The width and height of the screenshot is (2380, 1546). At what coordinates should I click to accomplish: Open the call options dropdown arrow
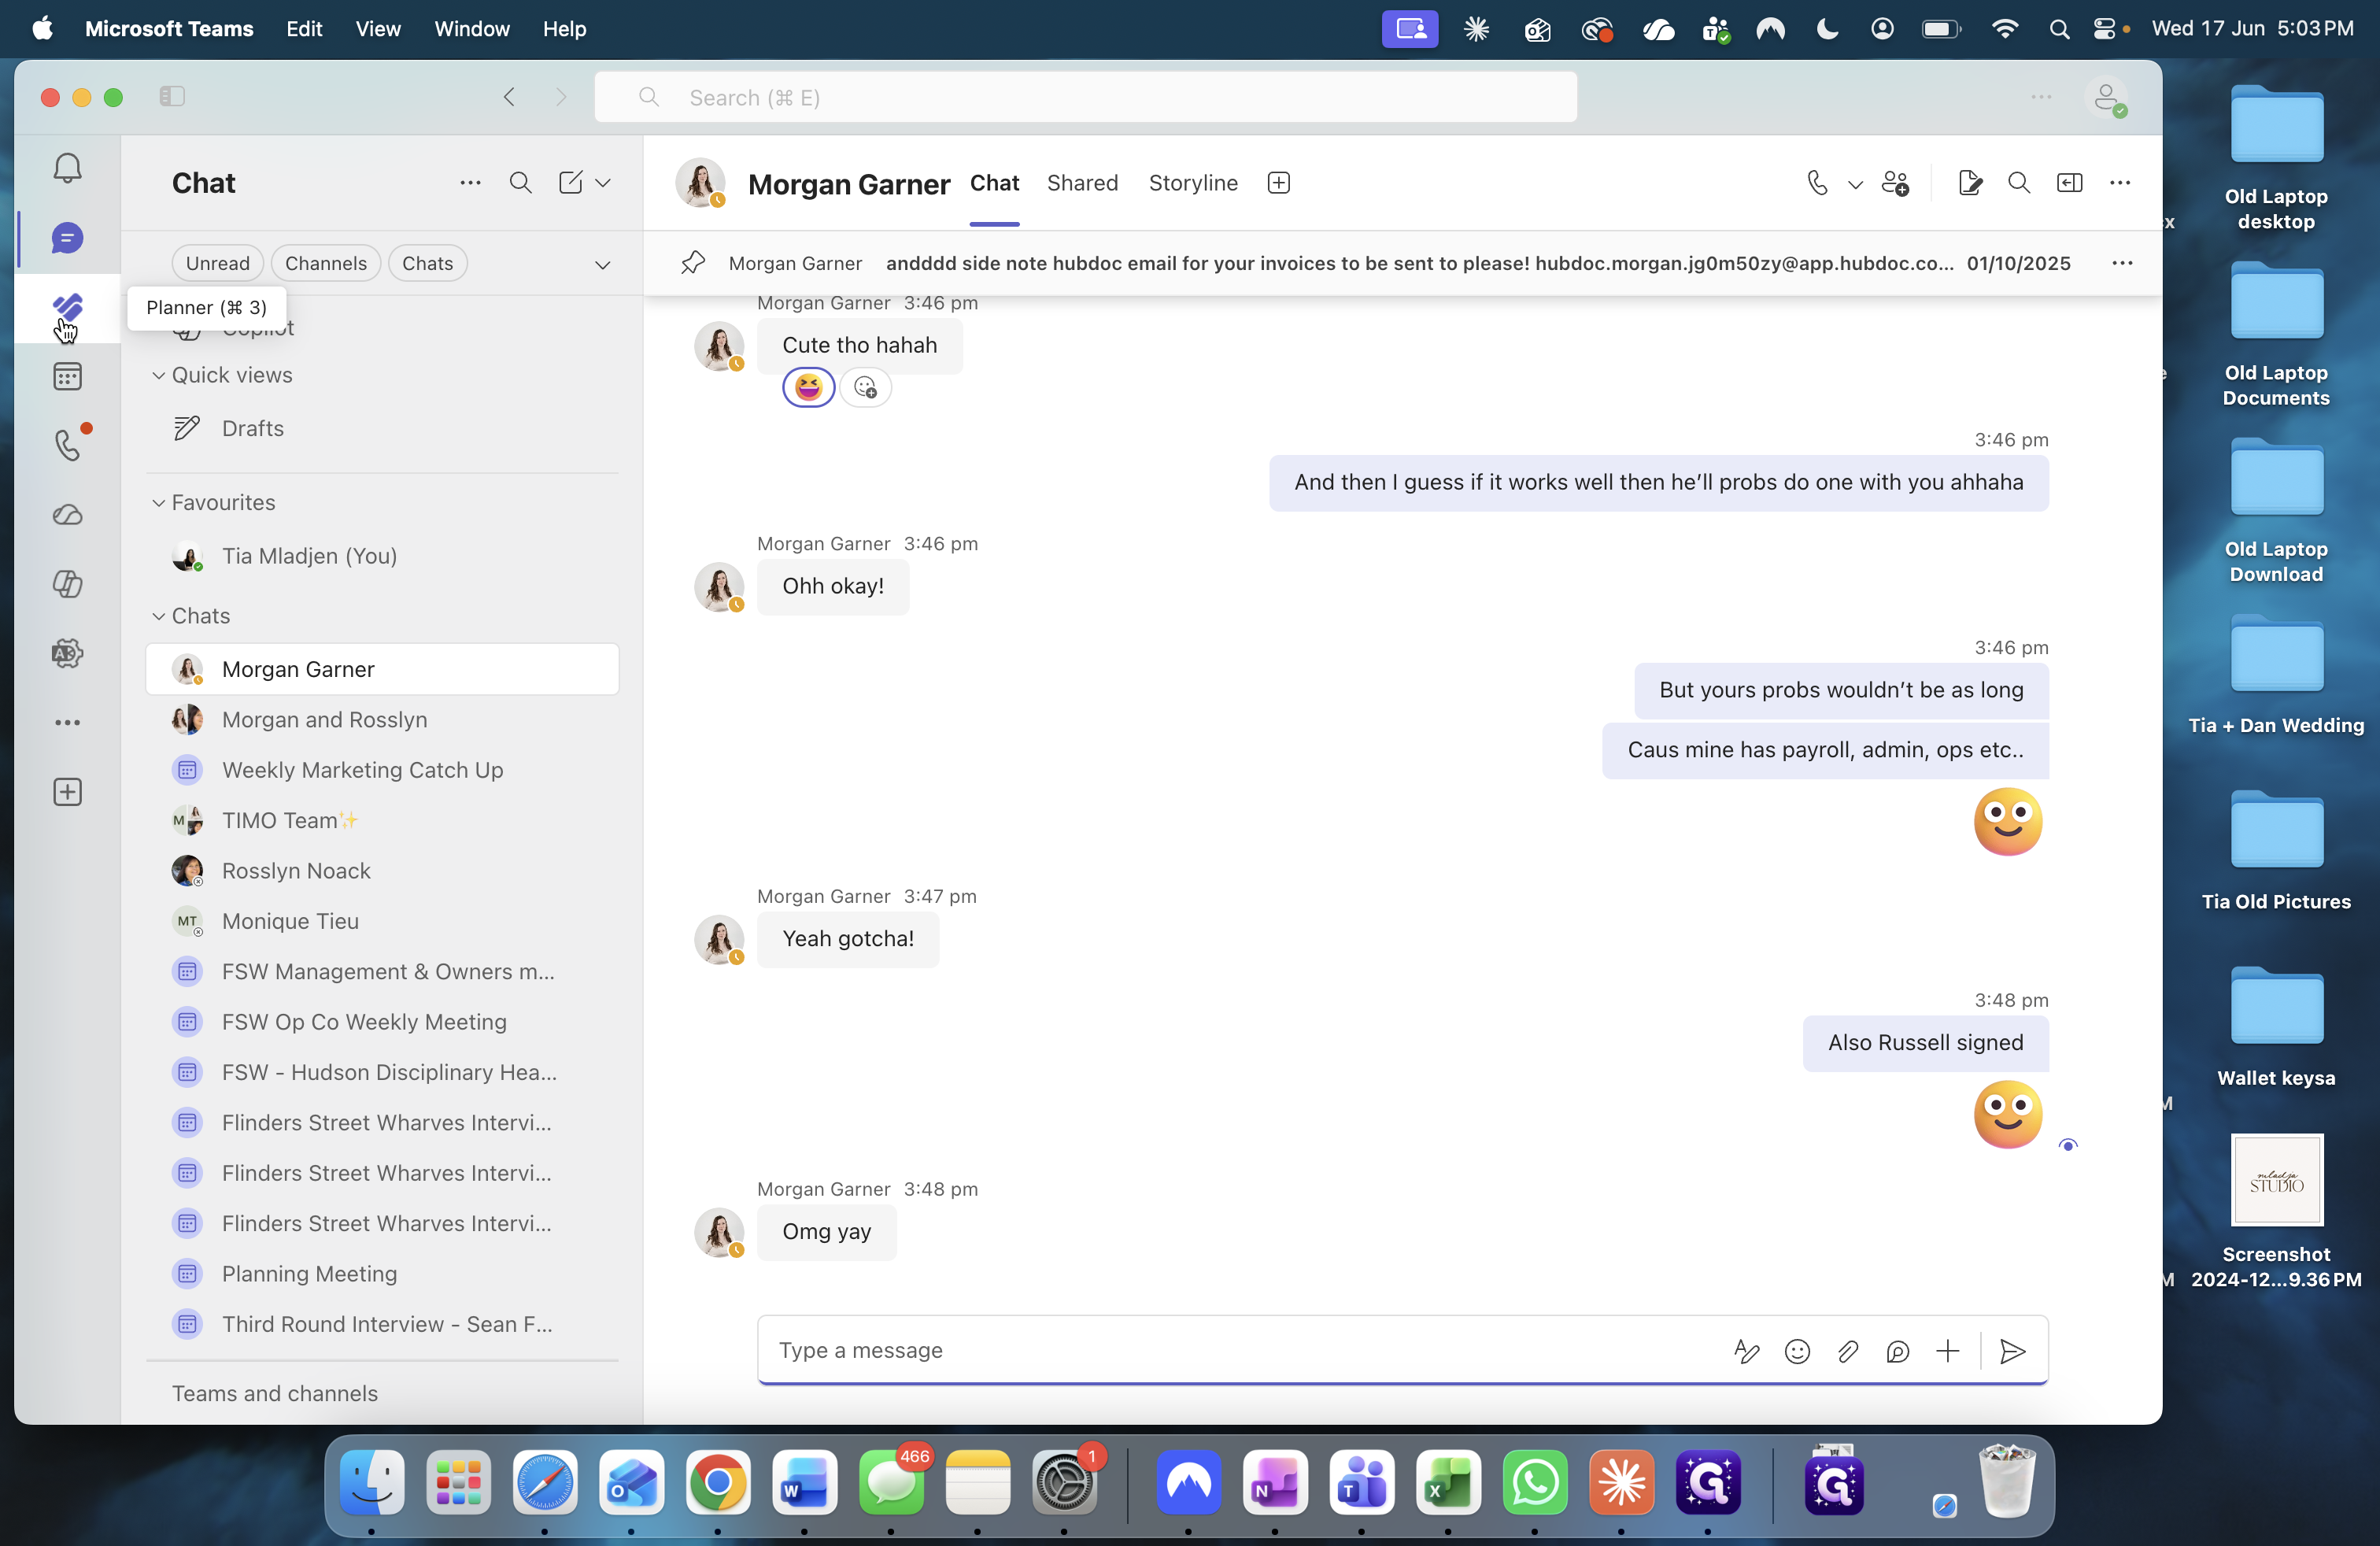1854,184
